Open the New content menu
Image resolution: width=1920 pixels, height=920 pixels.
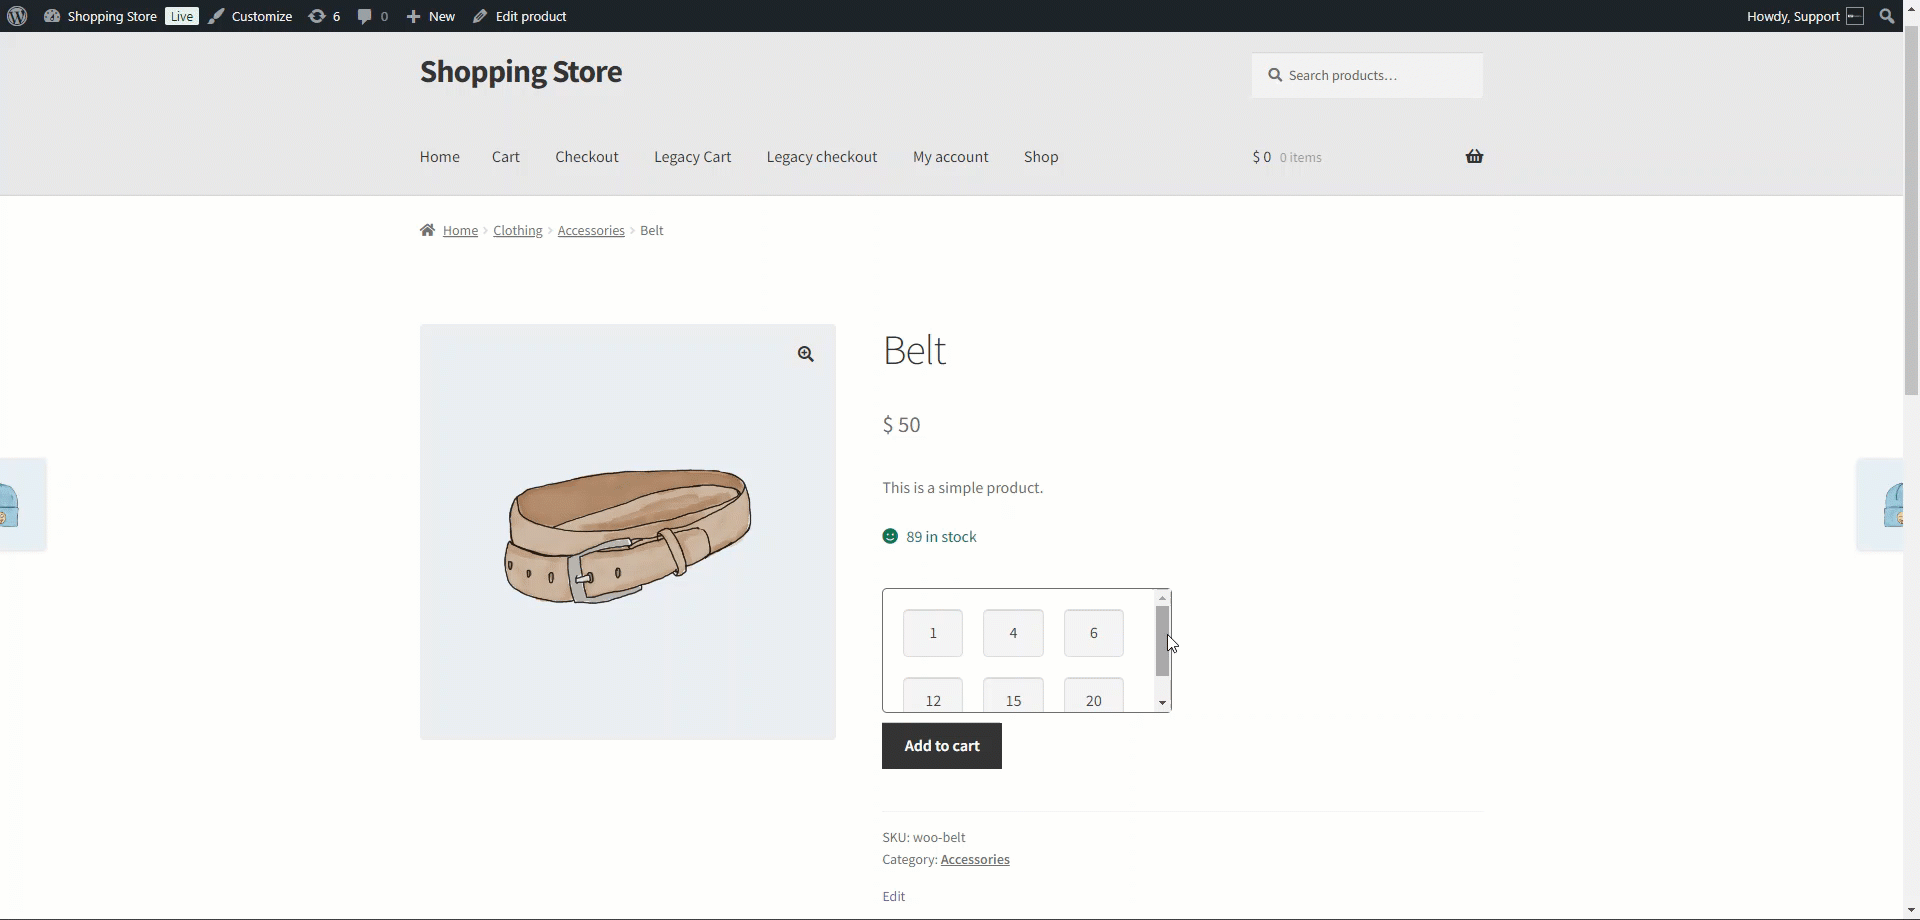[431, 16]
